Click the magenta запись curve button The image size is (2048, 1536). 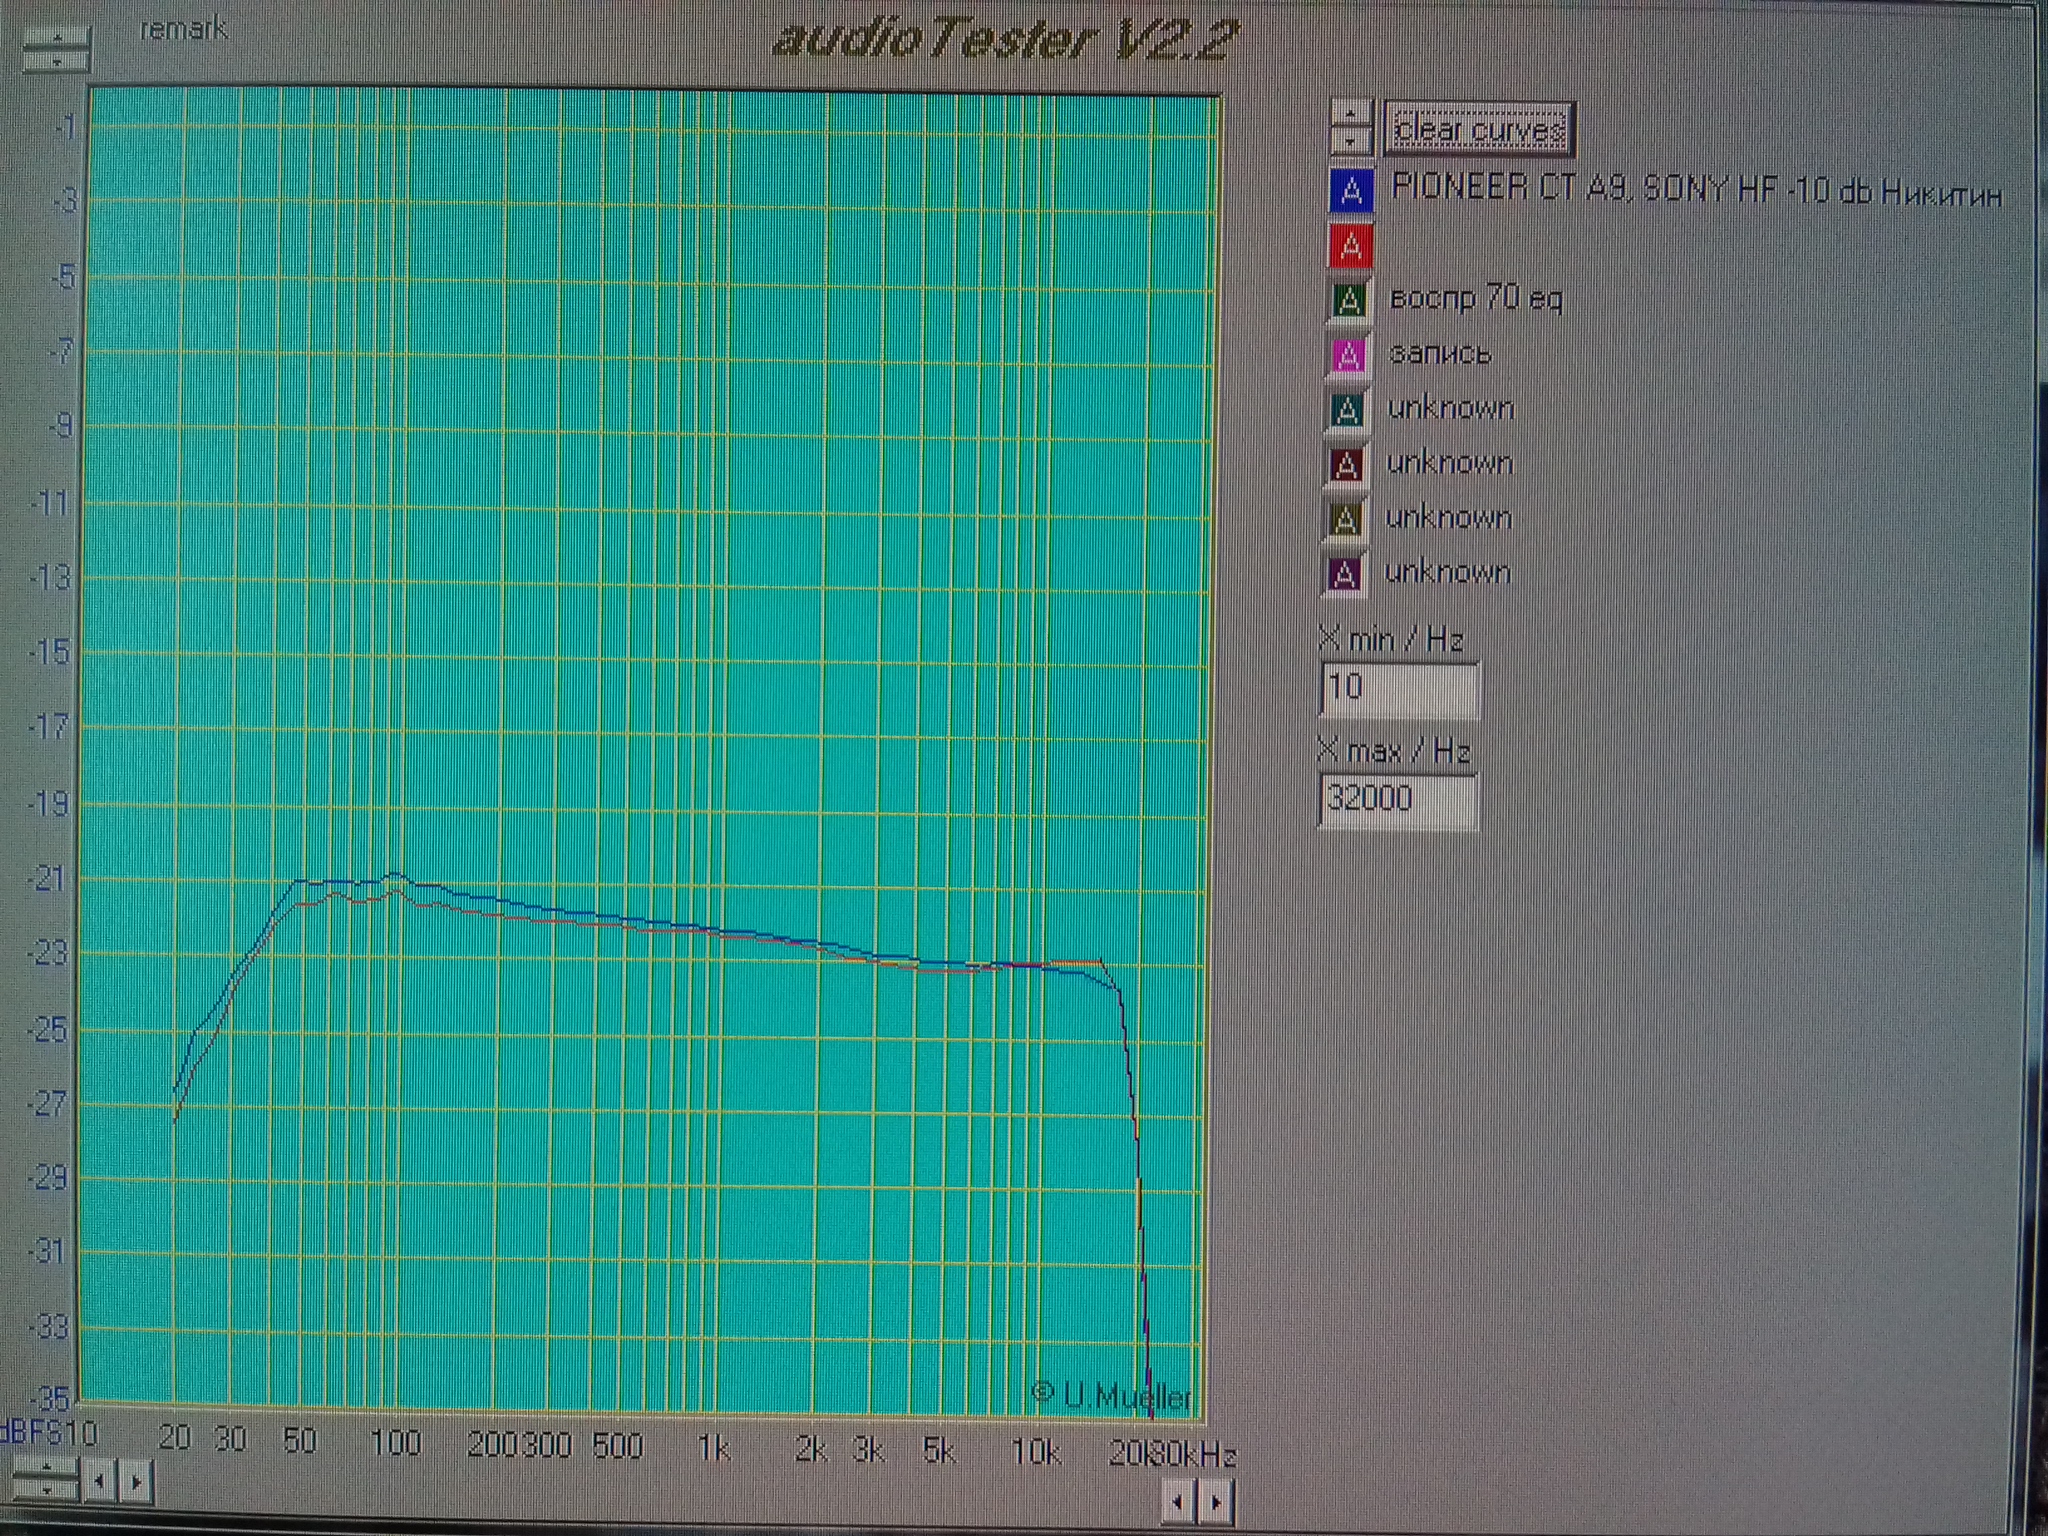pyautogui.click(x=1348, y=355)
